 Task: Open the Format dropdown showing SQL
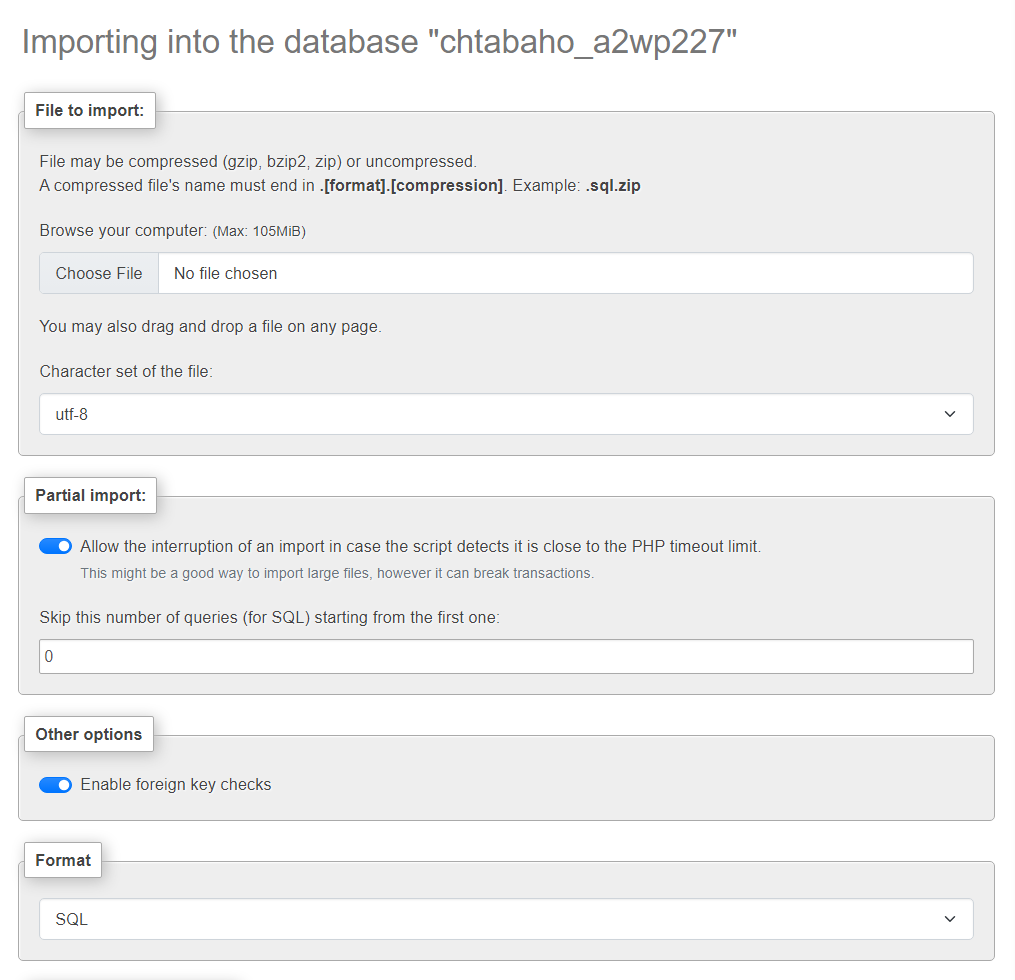click(505, 919)
